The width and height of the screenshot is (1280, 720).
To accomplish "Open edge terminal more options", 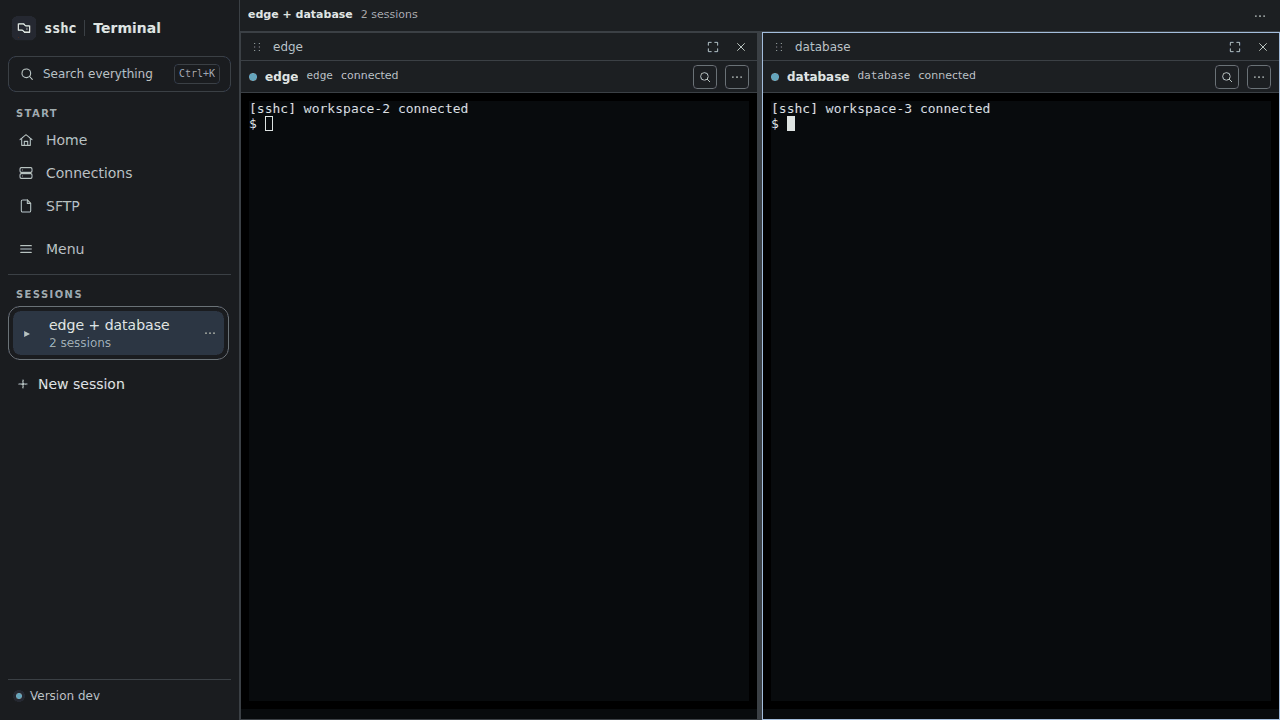I will [x=737, y=77].
